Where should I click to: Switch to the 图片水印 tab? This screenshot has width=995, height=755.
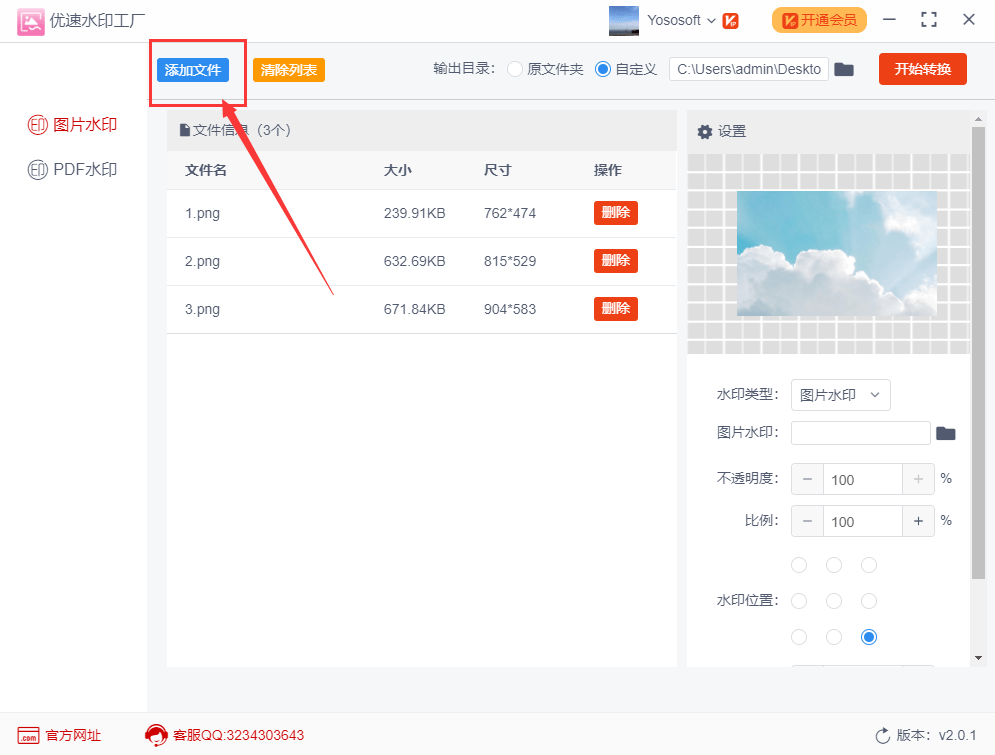[72, 125]
